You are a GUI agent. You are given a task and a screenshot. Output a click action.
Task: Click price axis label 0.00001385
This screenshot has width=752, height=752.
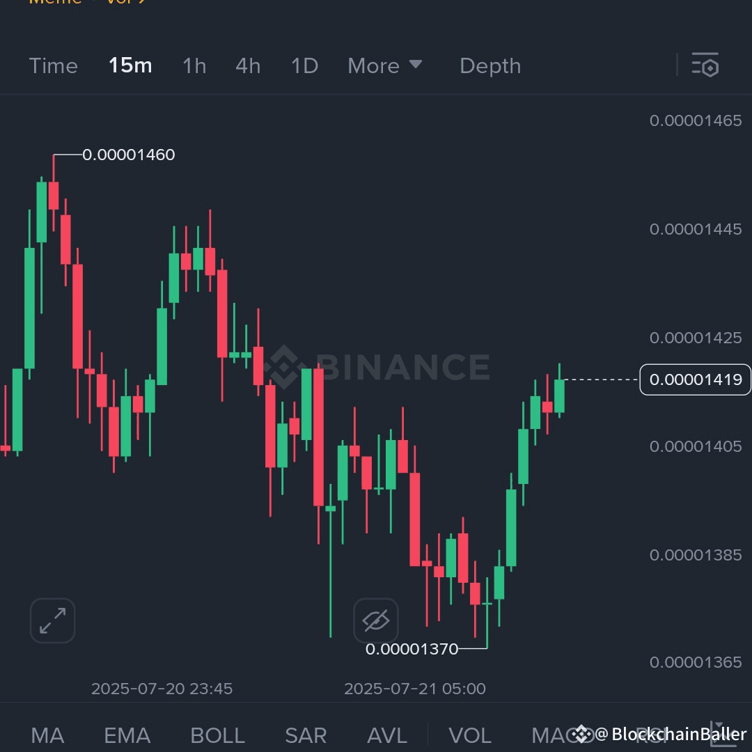(695, 555)
